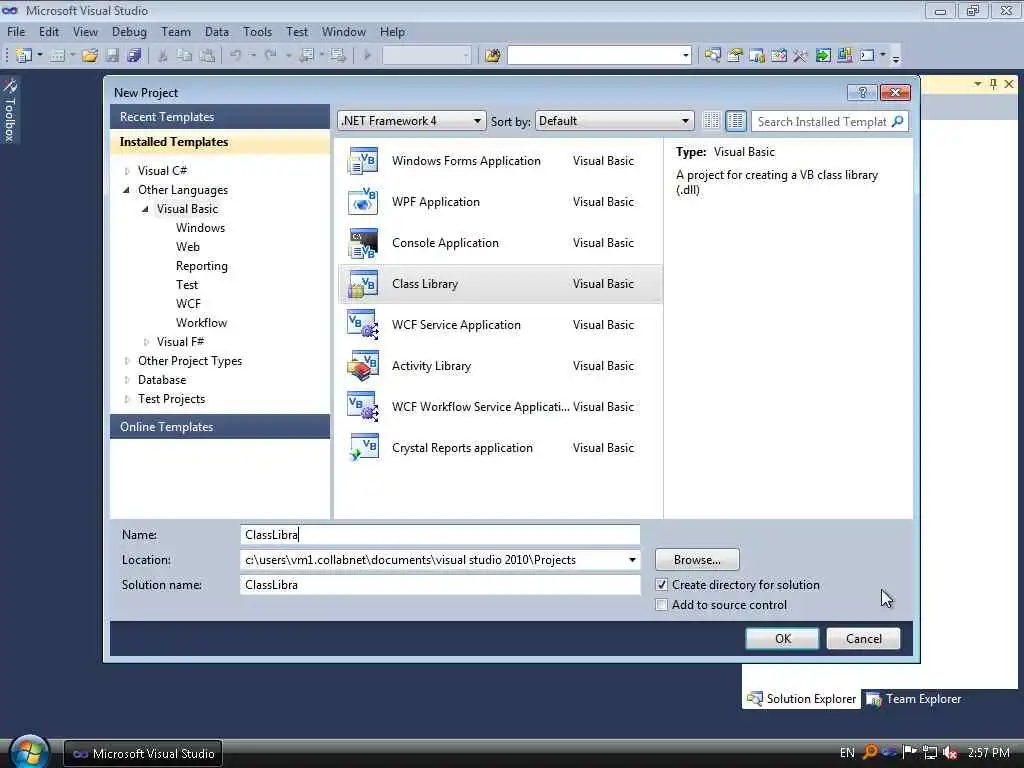
Task: Expand the Database tree node
Action: coord(127,380)
